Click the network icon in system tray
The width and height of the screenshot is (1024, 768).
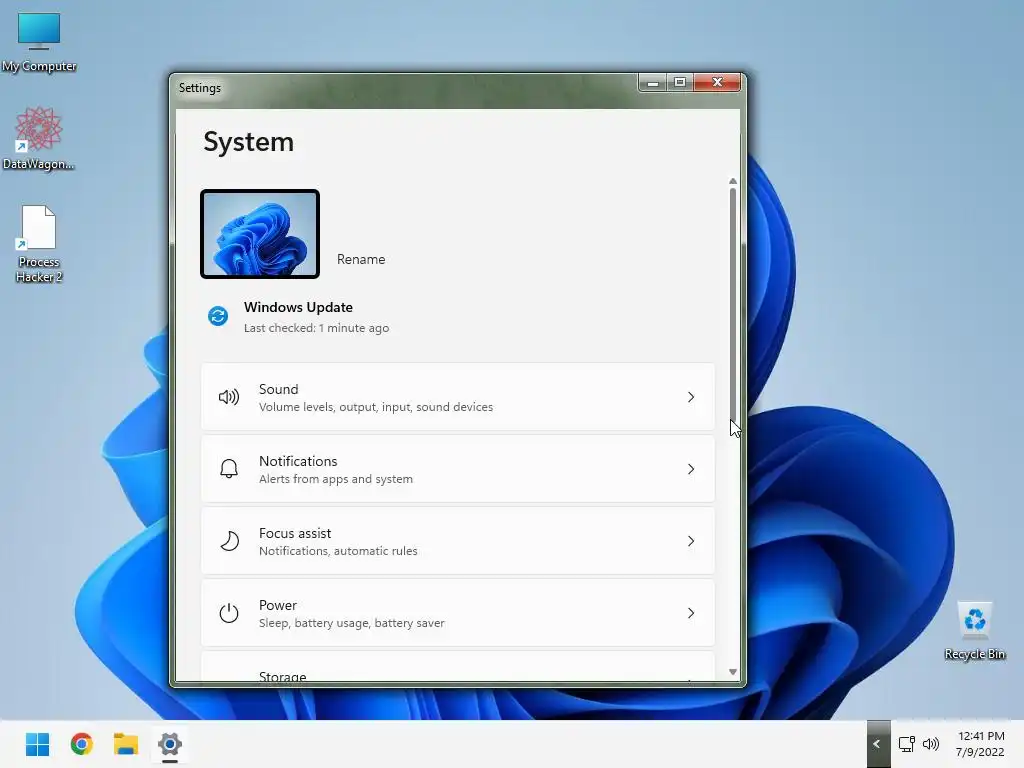pyautogui.click(x=906, y=744)
